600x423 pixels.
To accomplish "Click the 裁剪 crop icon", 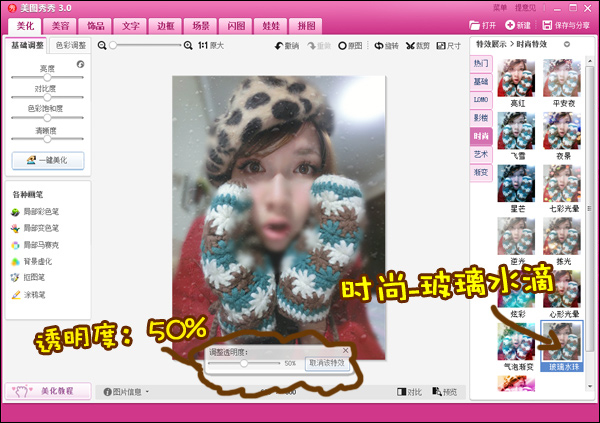I will (410, 46).
